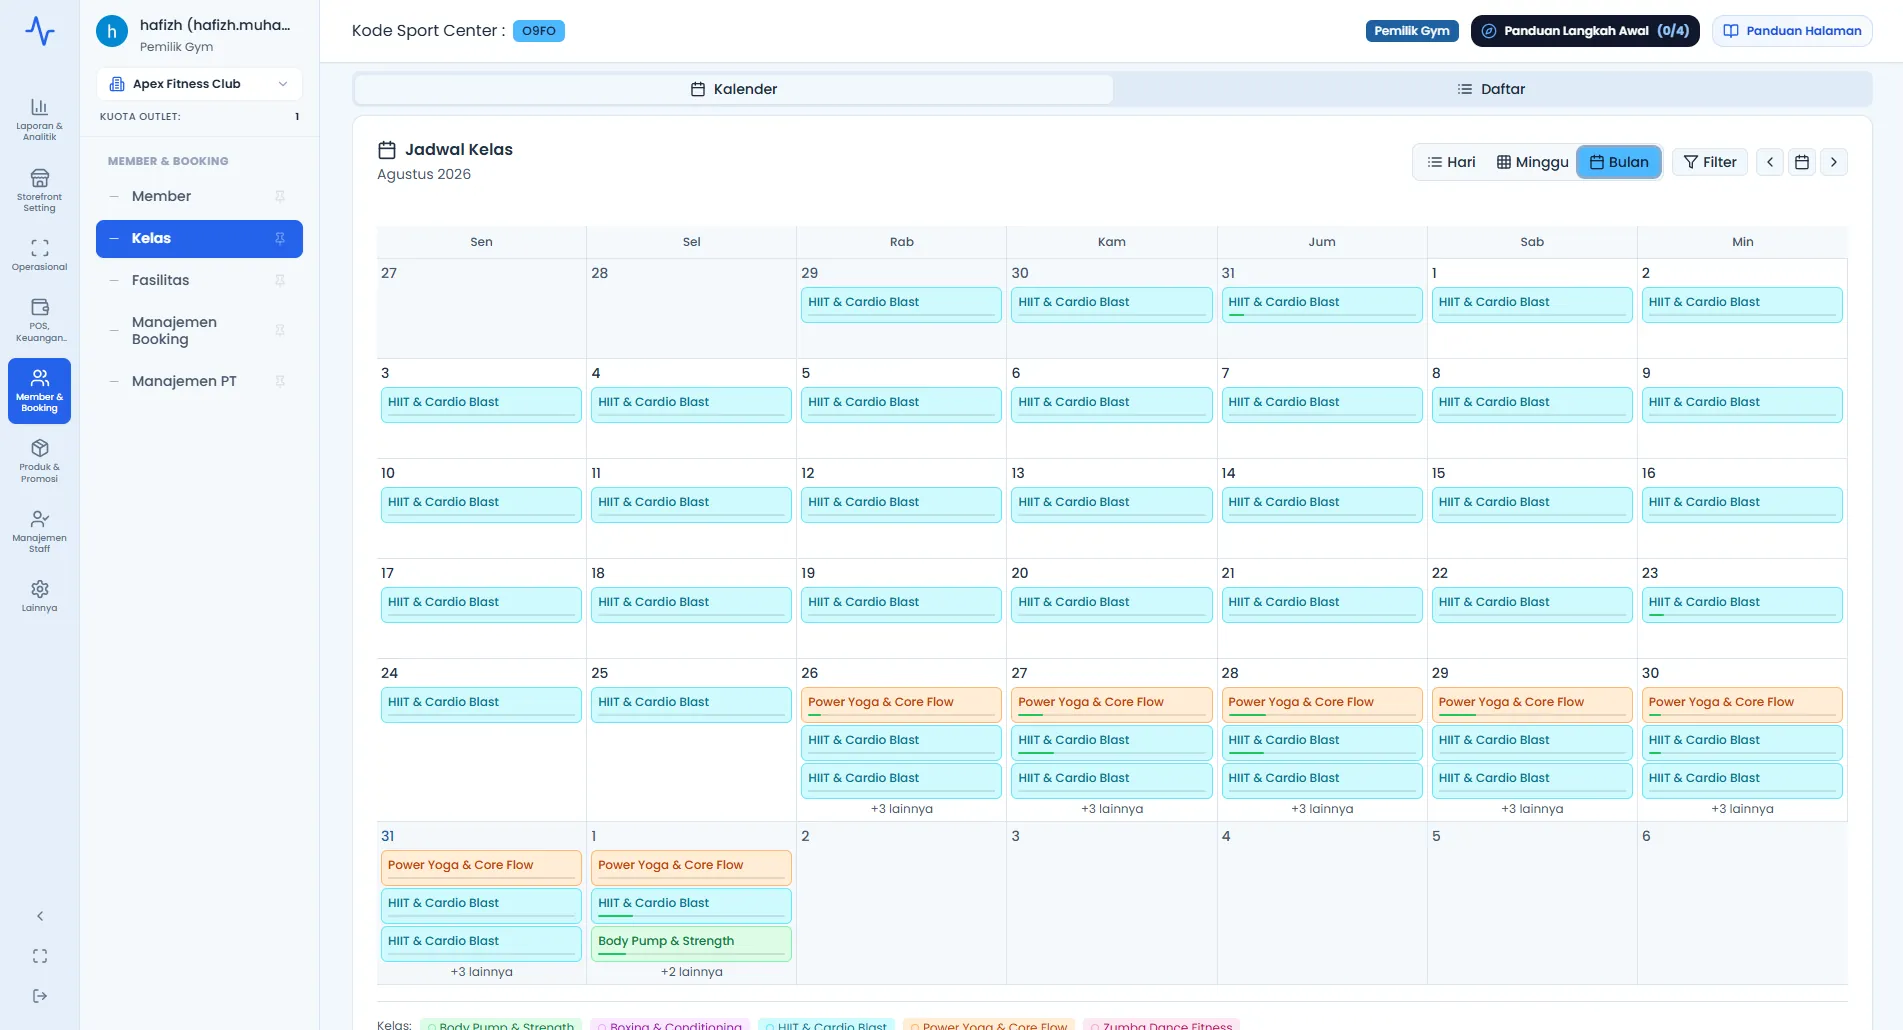Viewport: 1903px width, 1030px height.
Task: Open Manajemen Staff sidebar icon
Action: pyautogui.click(x=39, y=531)
